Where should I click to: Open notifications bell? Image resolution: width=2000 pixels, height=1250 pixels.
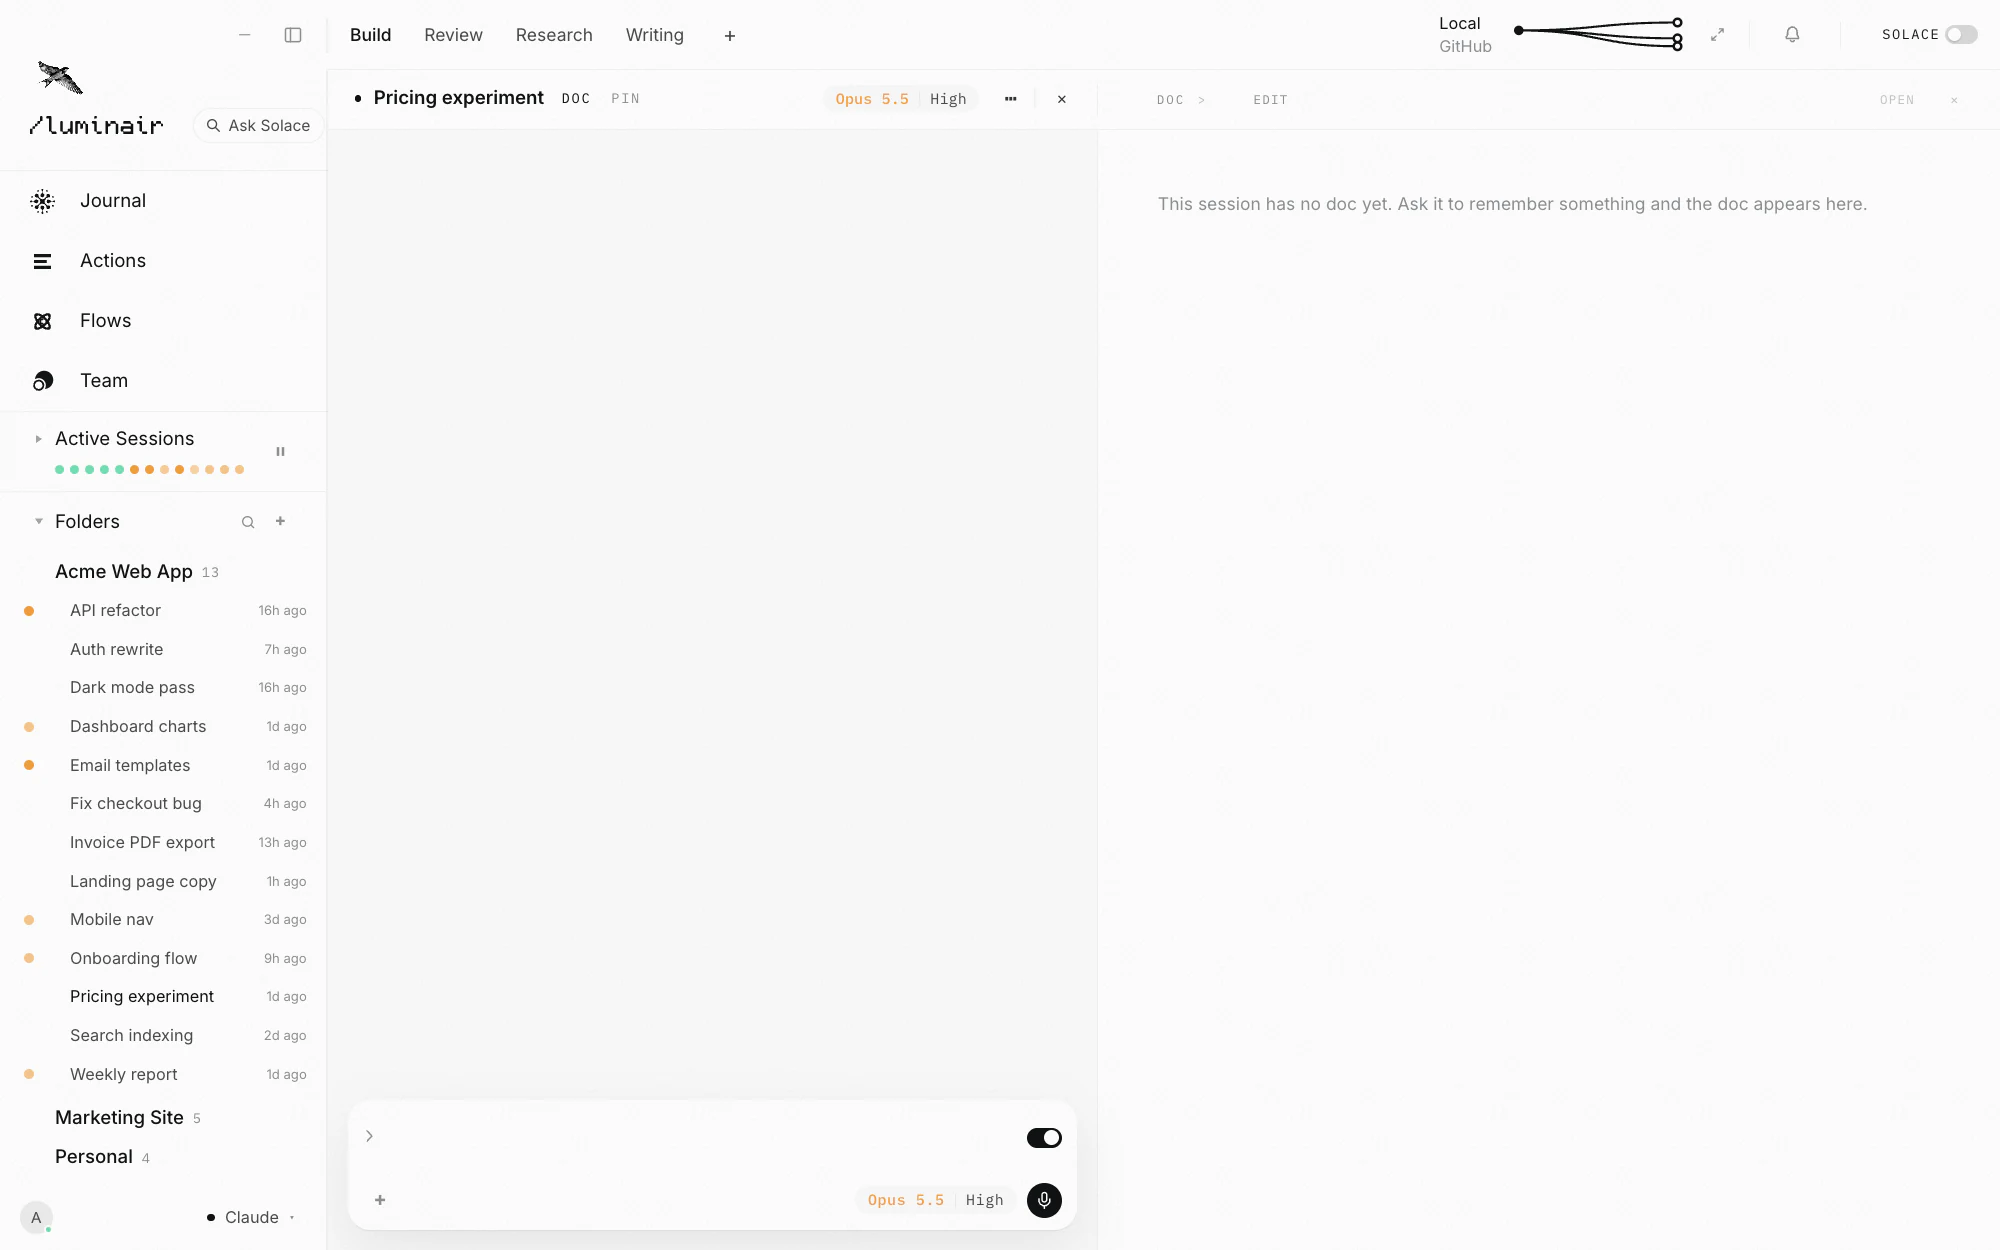pyautogui.click(x=1792, y=35)
